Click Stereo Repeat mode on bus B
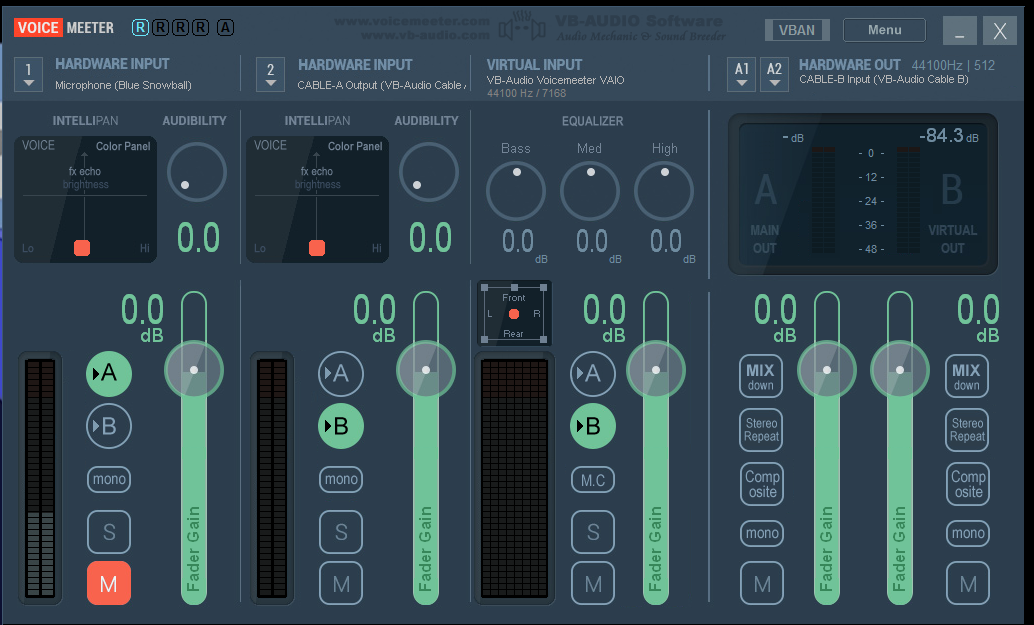This screenshot has height=625, width=1034. coord(967,430)
